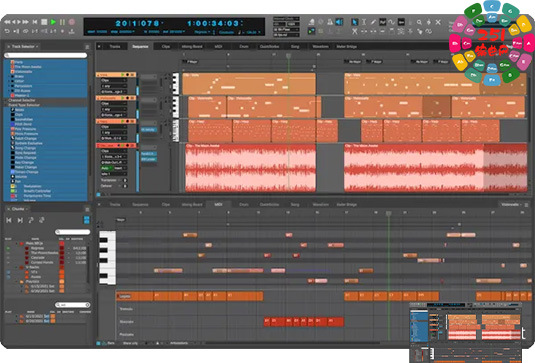The width and height of the screenshot is (535, 363).
Task: Select the Zoom magnifier tool
Action: 419,22
